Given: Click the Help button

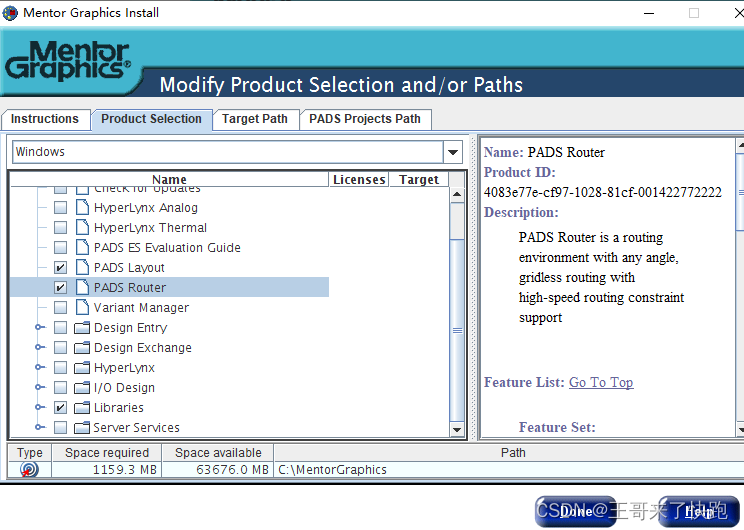Looking at the screenshot, I should pos(699,511).
